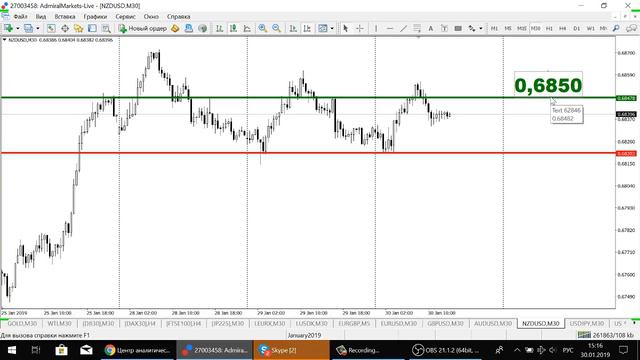Expand the arrows tool dropdown
Viewport: 640px width, 360px height.
pyautogui.click(x=480, y=29)
